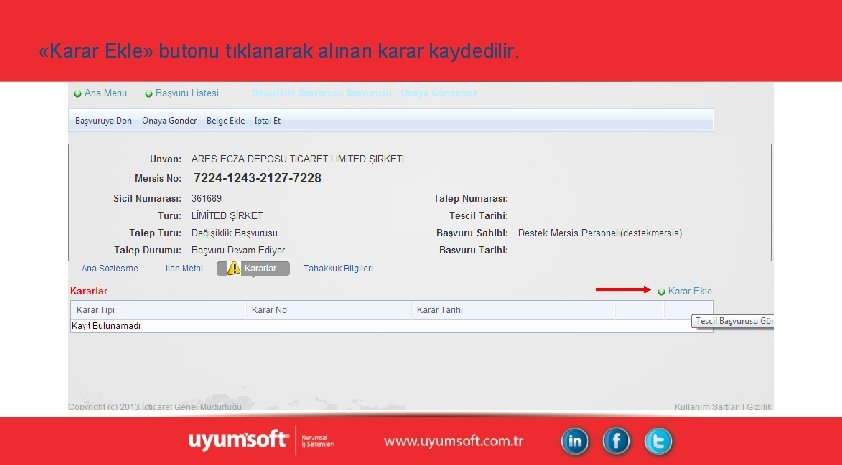Click the red Kararlar section heading
This screenshot has height=465, width=842.
(x=89, y=291)
